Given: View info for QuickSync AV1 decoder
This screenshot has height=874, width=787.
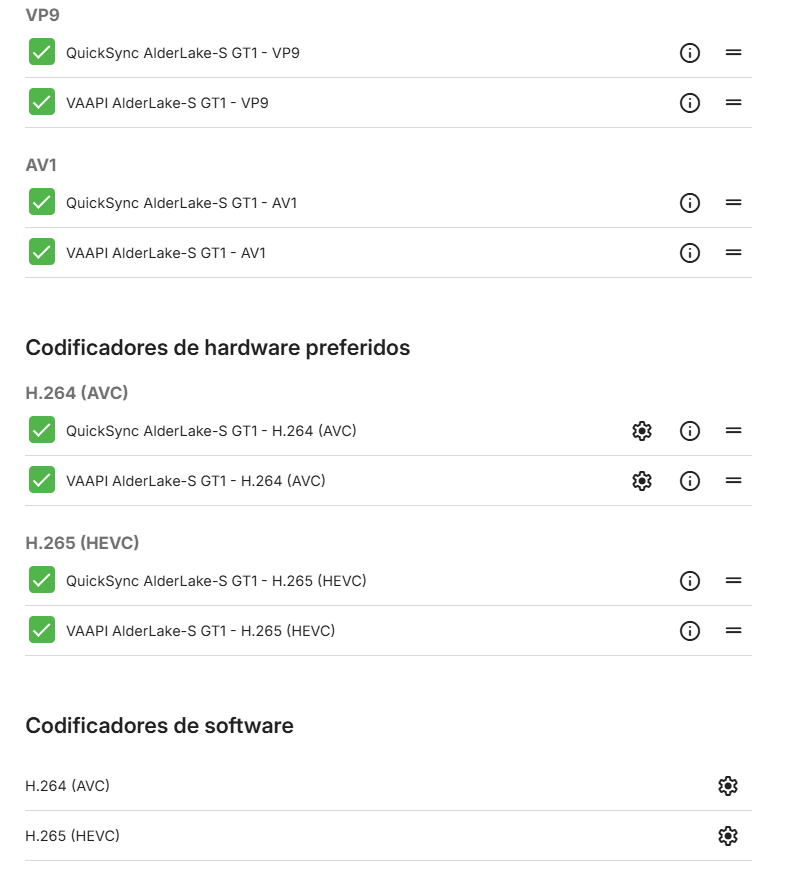Looking at the screenshot, I should (x=689, y=203).
